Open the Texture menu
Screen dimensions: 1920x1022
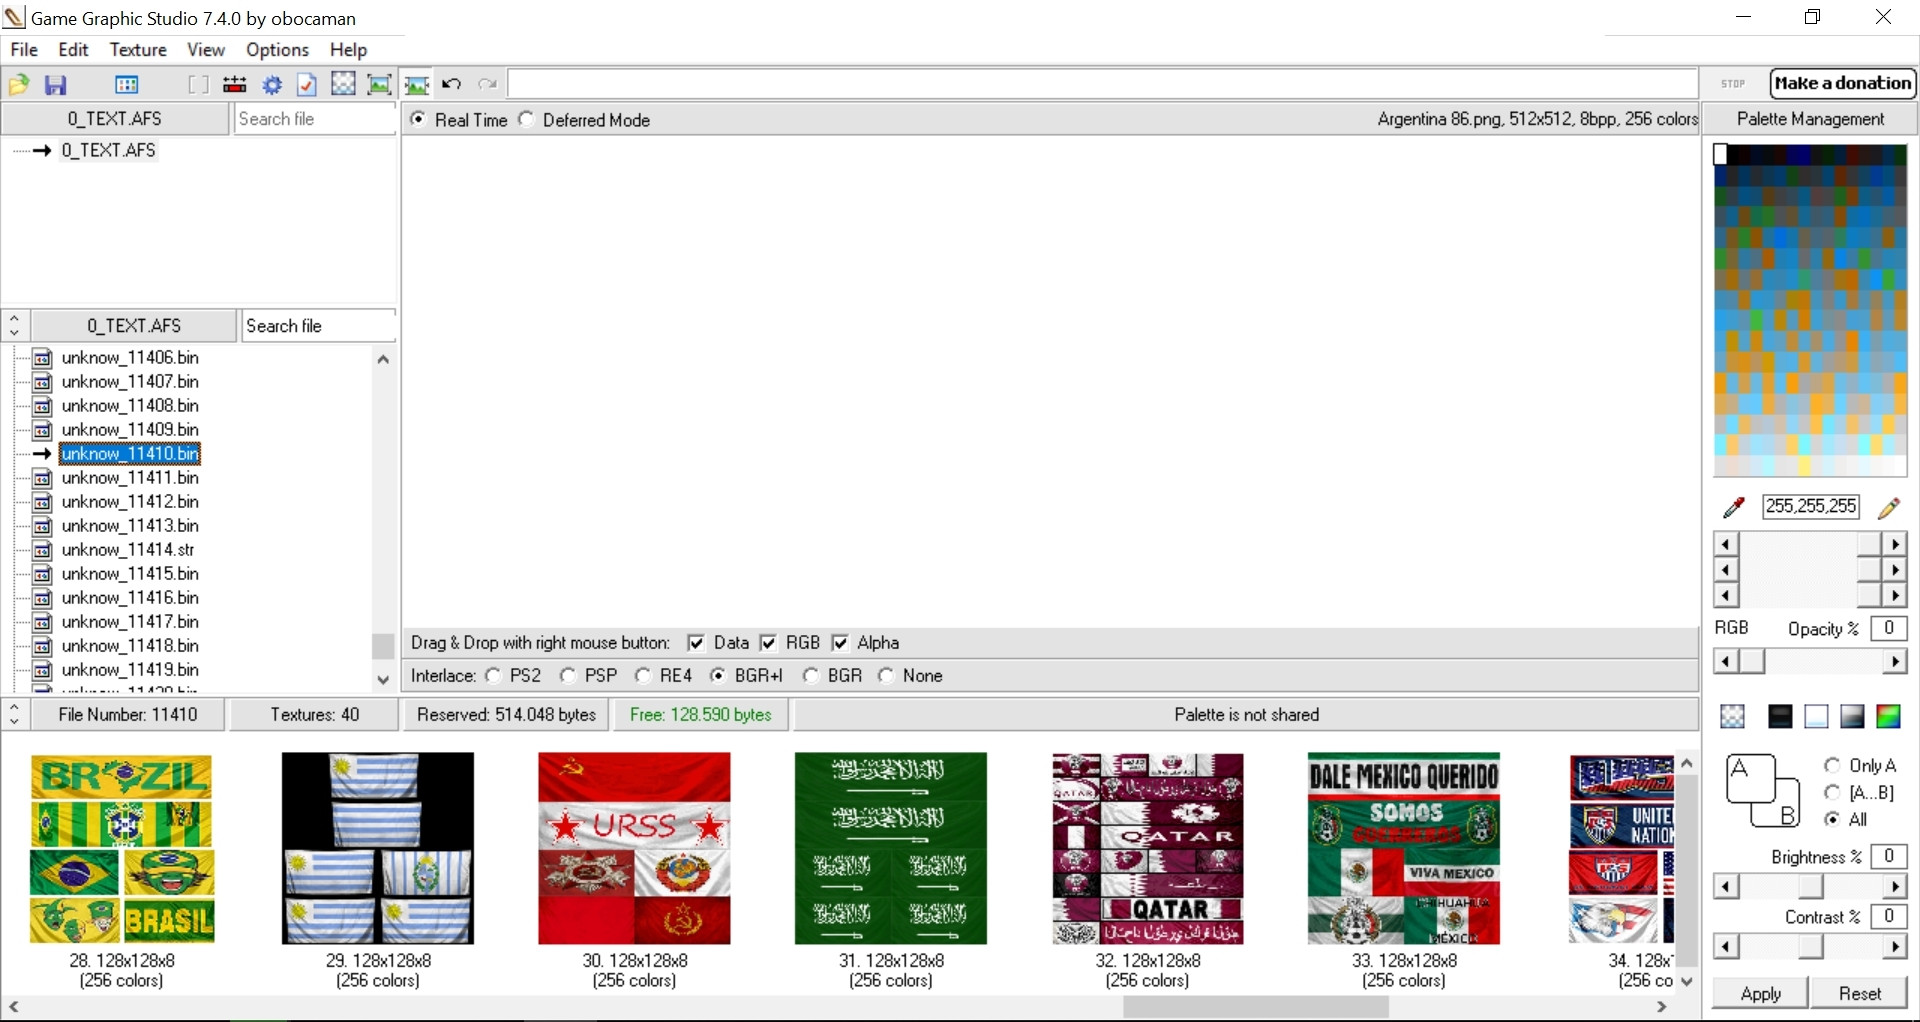(138, 50)
